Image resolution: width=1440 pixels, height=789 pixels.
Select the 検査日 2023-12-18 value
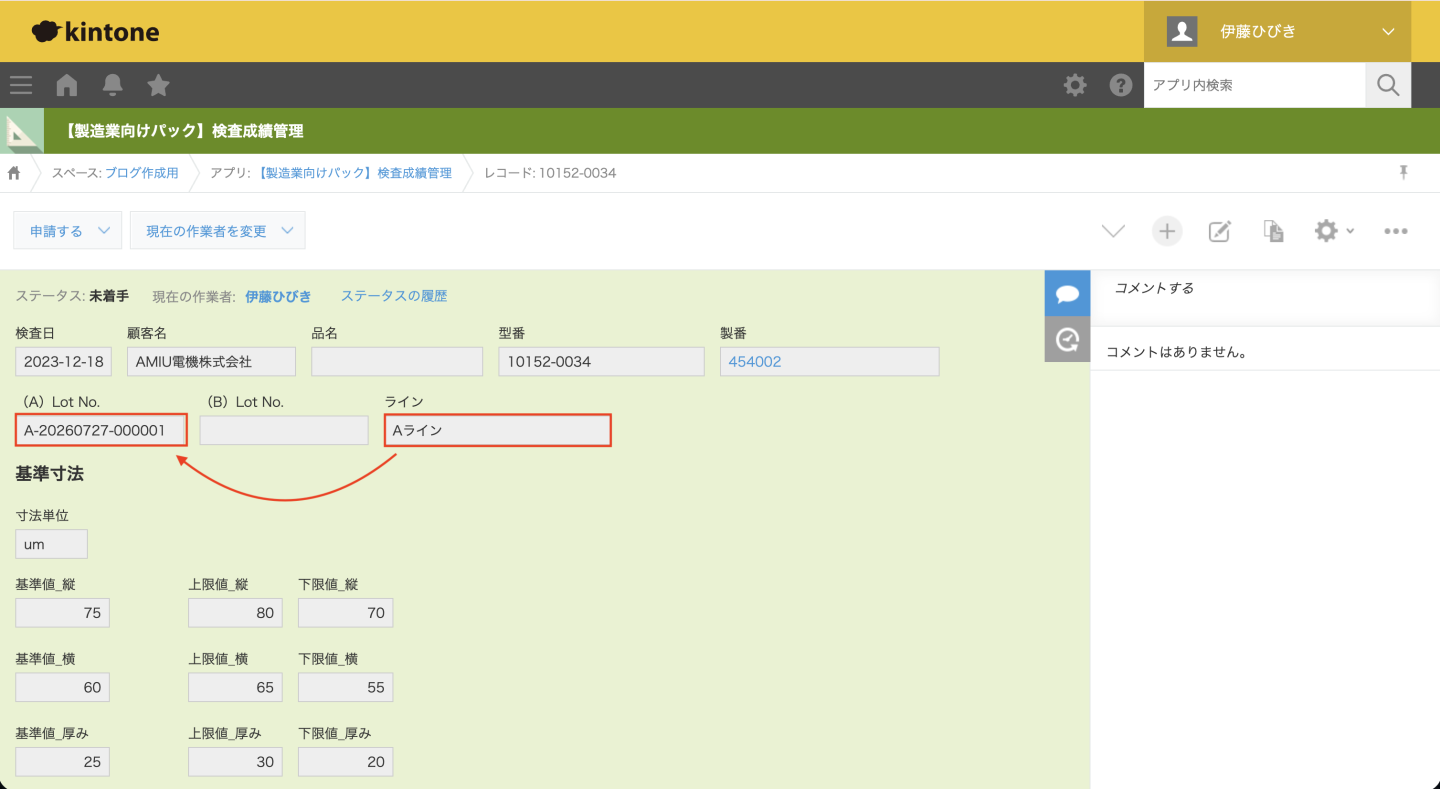[64, 362]
